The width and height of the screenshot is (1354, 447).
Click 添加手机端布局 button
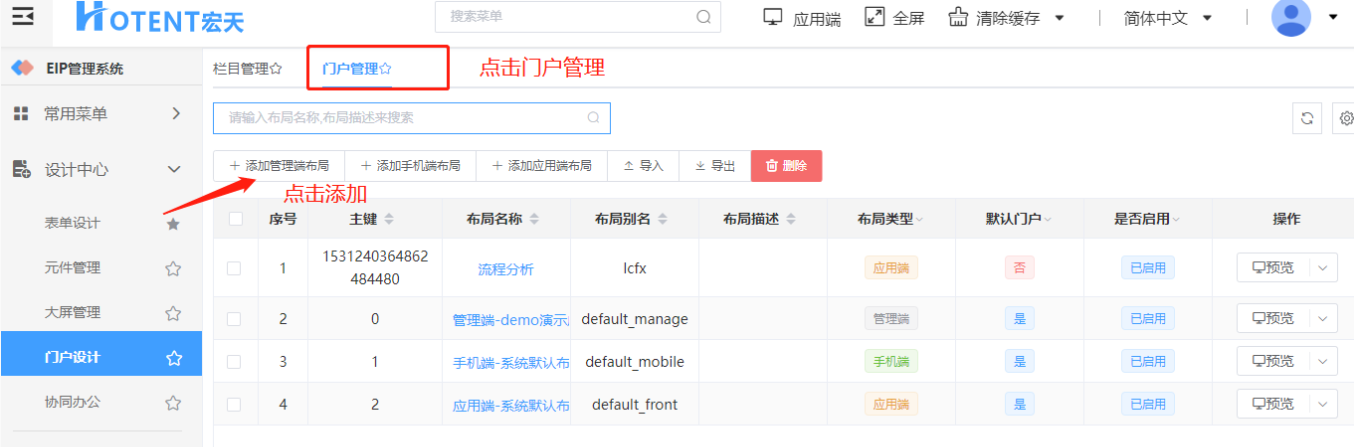click(410, 166)
